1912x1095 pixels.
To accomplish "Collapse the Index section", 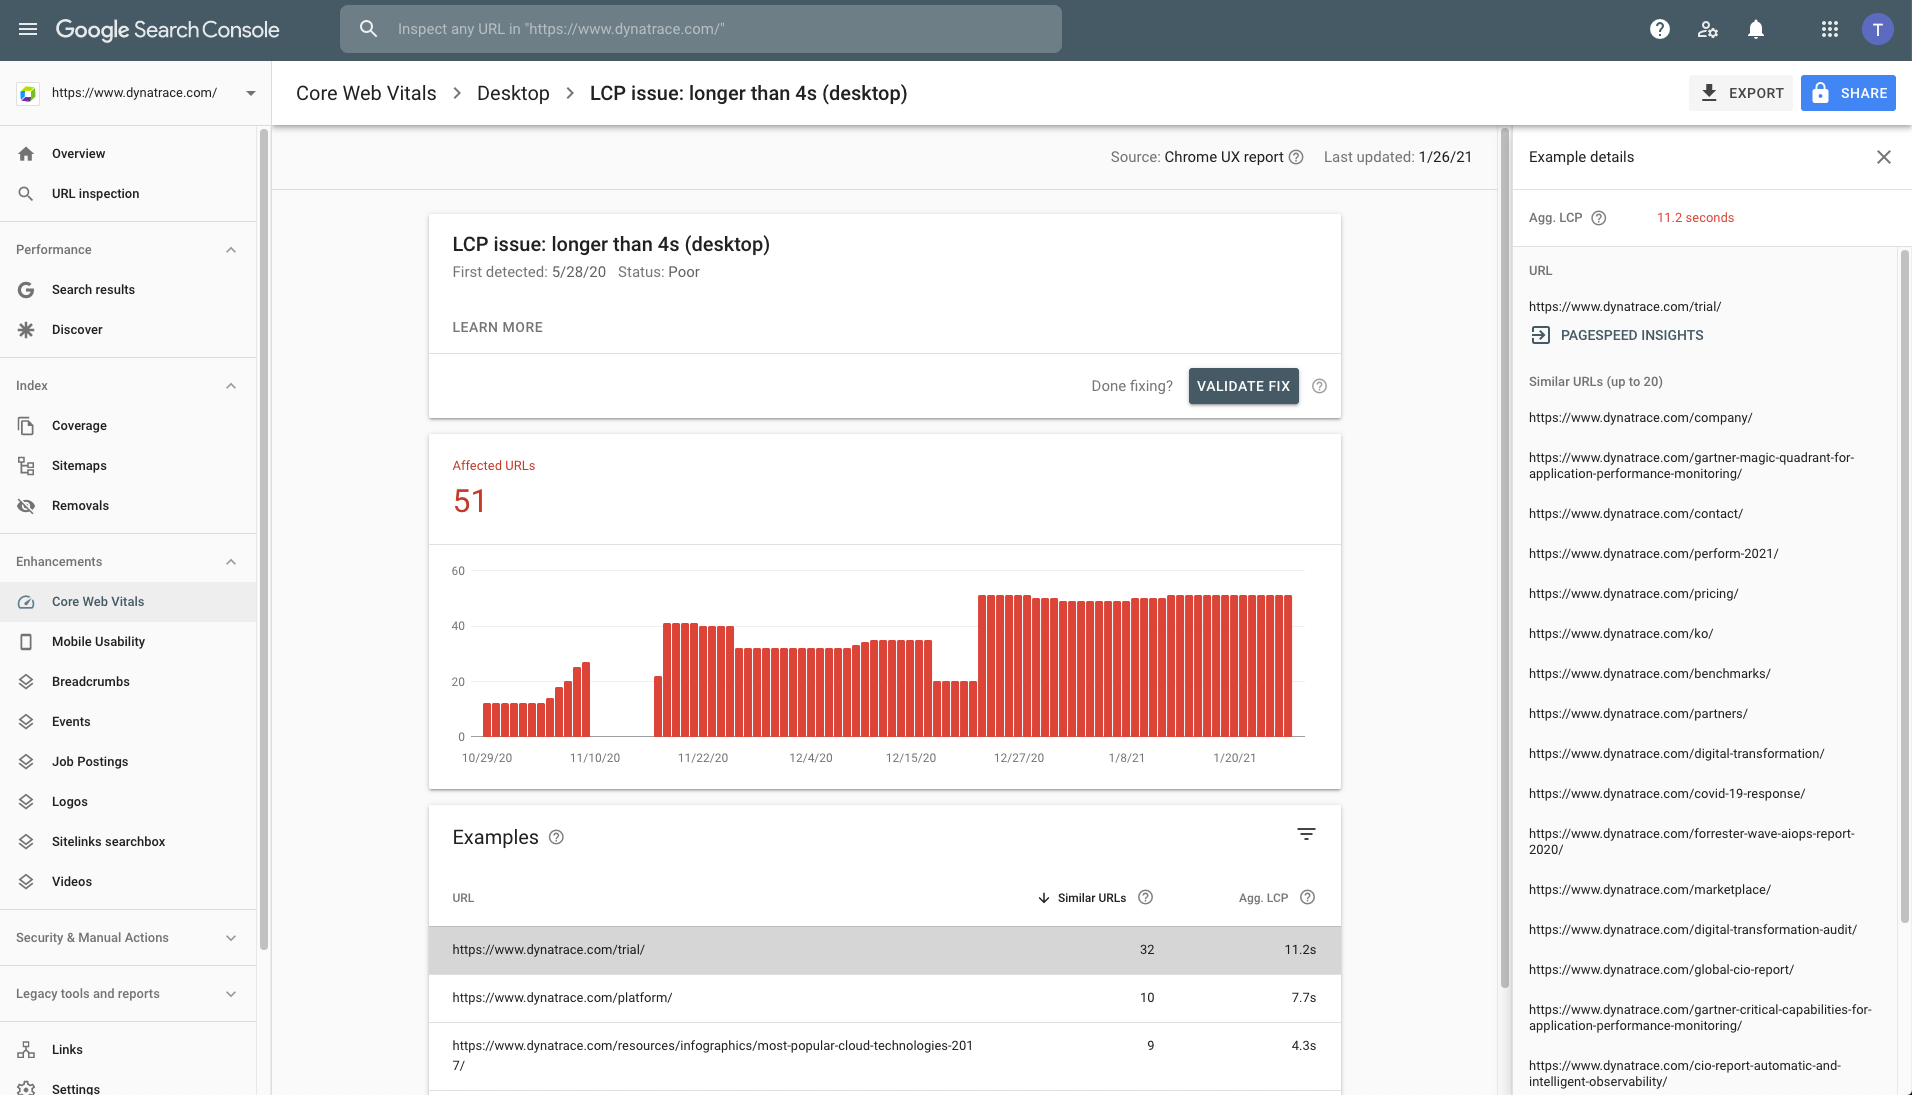I will pos(231,386).
